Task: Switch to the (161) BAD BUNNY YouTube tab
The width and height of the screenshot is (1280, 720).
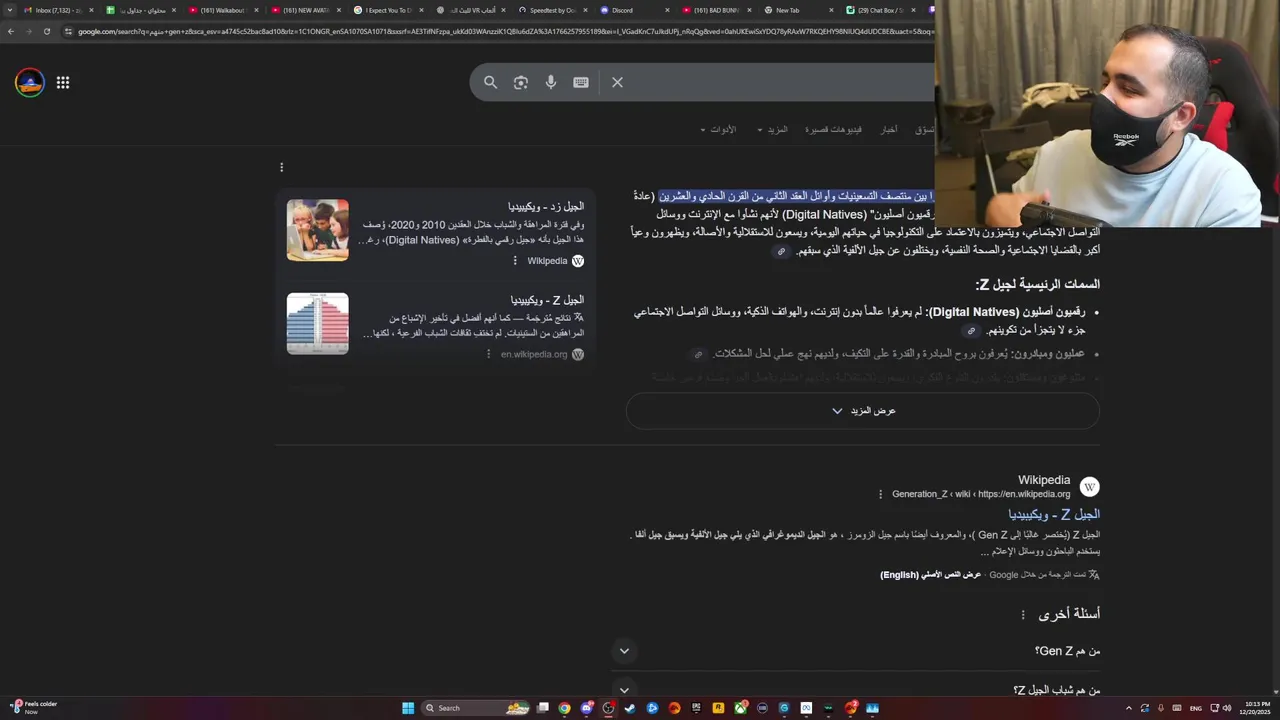Action: click(717, 10)
